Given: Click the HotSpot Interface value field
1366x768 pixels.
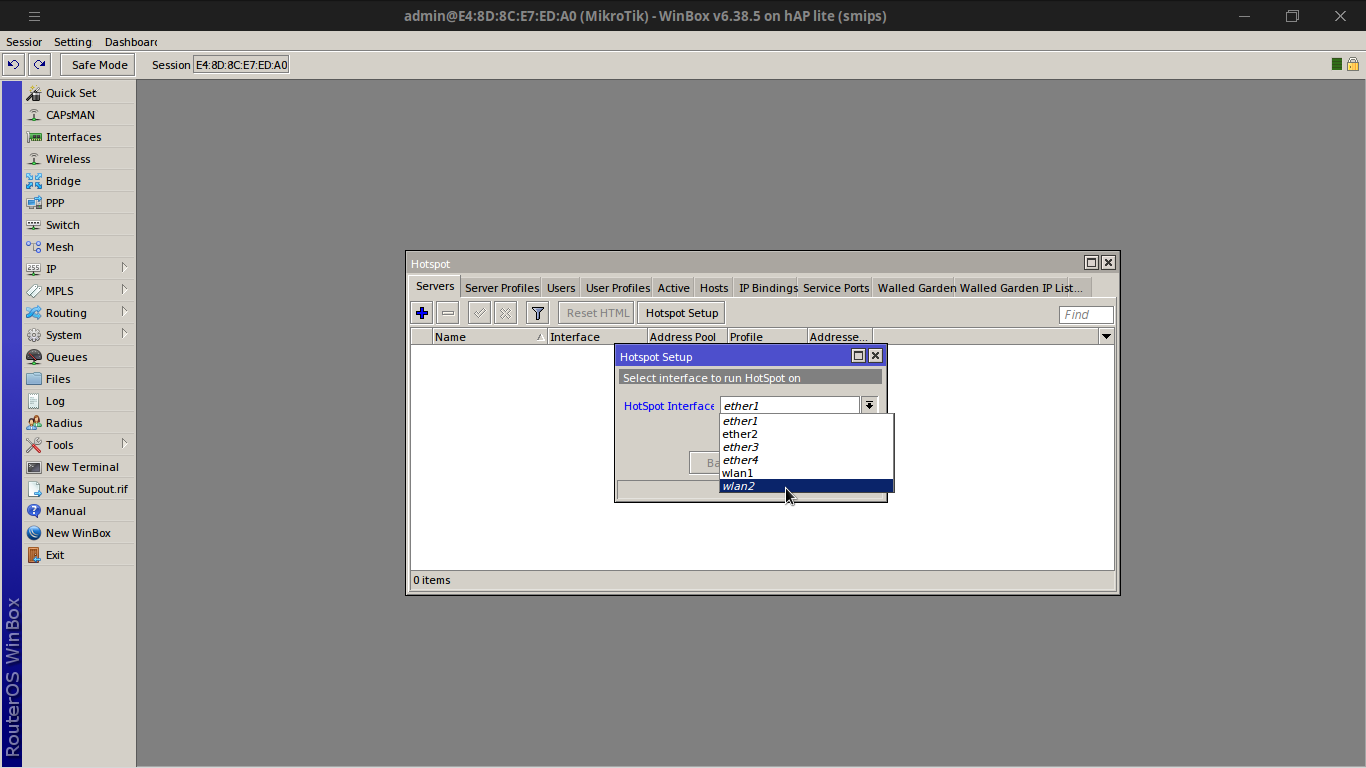Looking at the screenshot, I should pos(790,405).
